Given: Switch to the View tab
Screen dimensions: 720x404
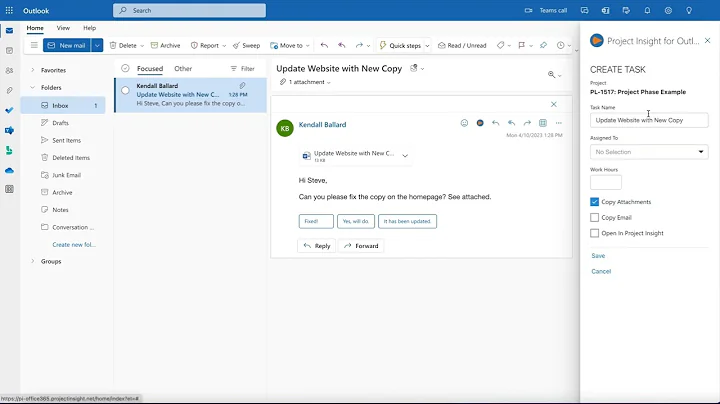Looking at the screenshot, I should click(63, 28).
